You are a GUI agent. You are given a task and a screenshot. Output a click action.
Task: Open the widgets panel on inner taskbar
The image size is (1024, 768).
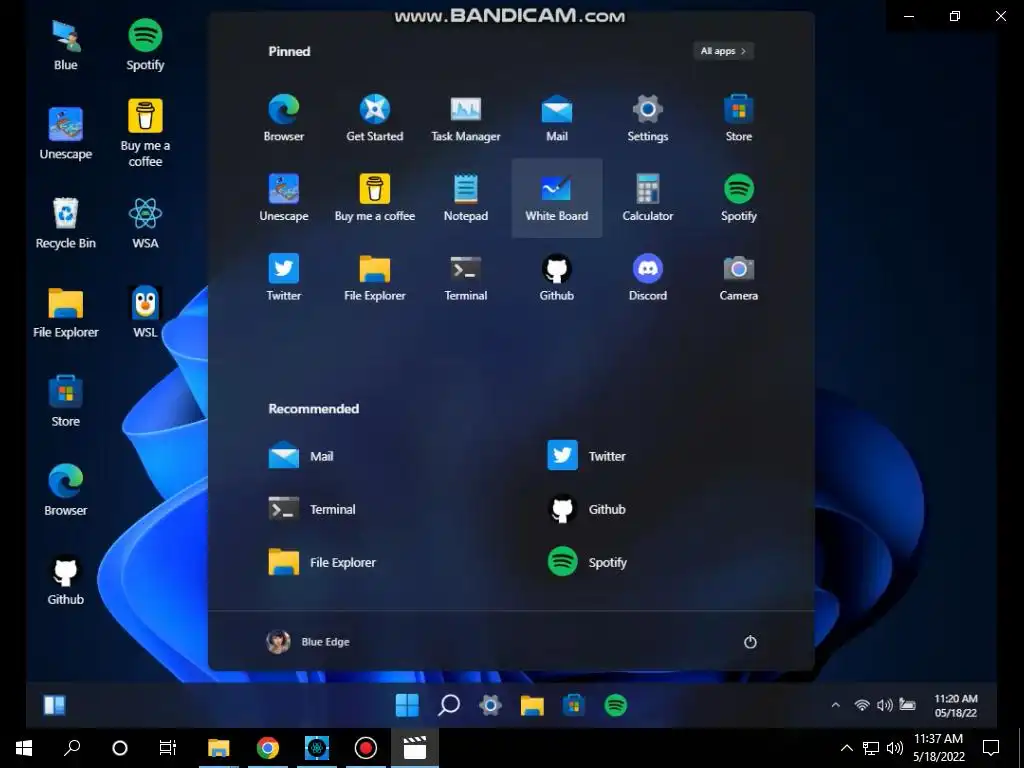tap(54, 705)
